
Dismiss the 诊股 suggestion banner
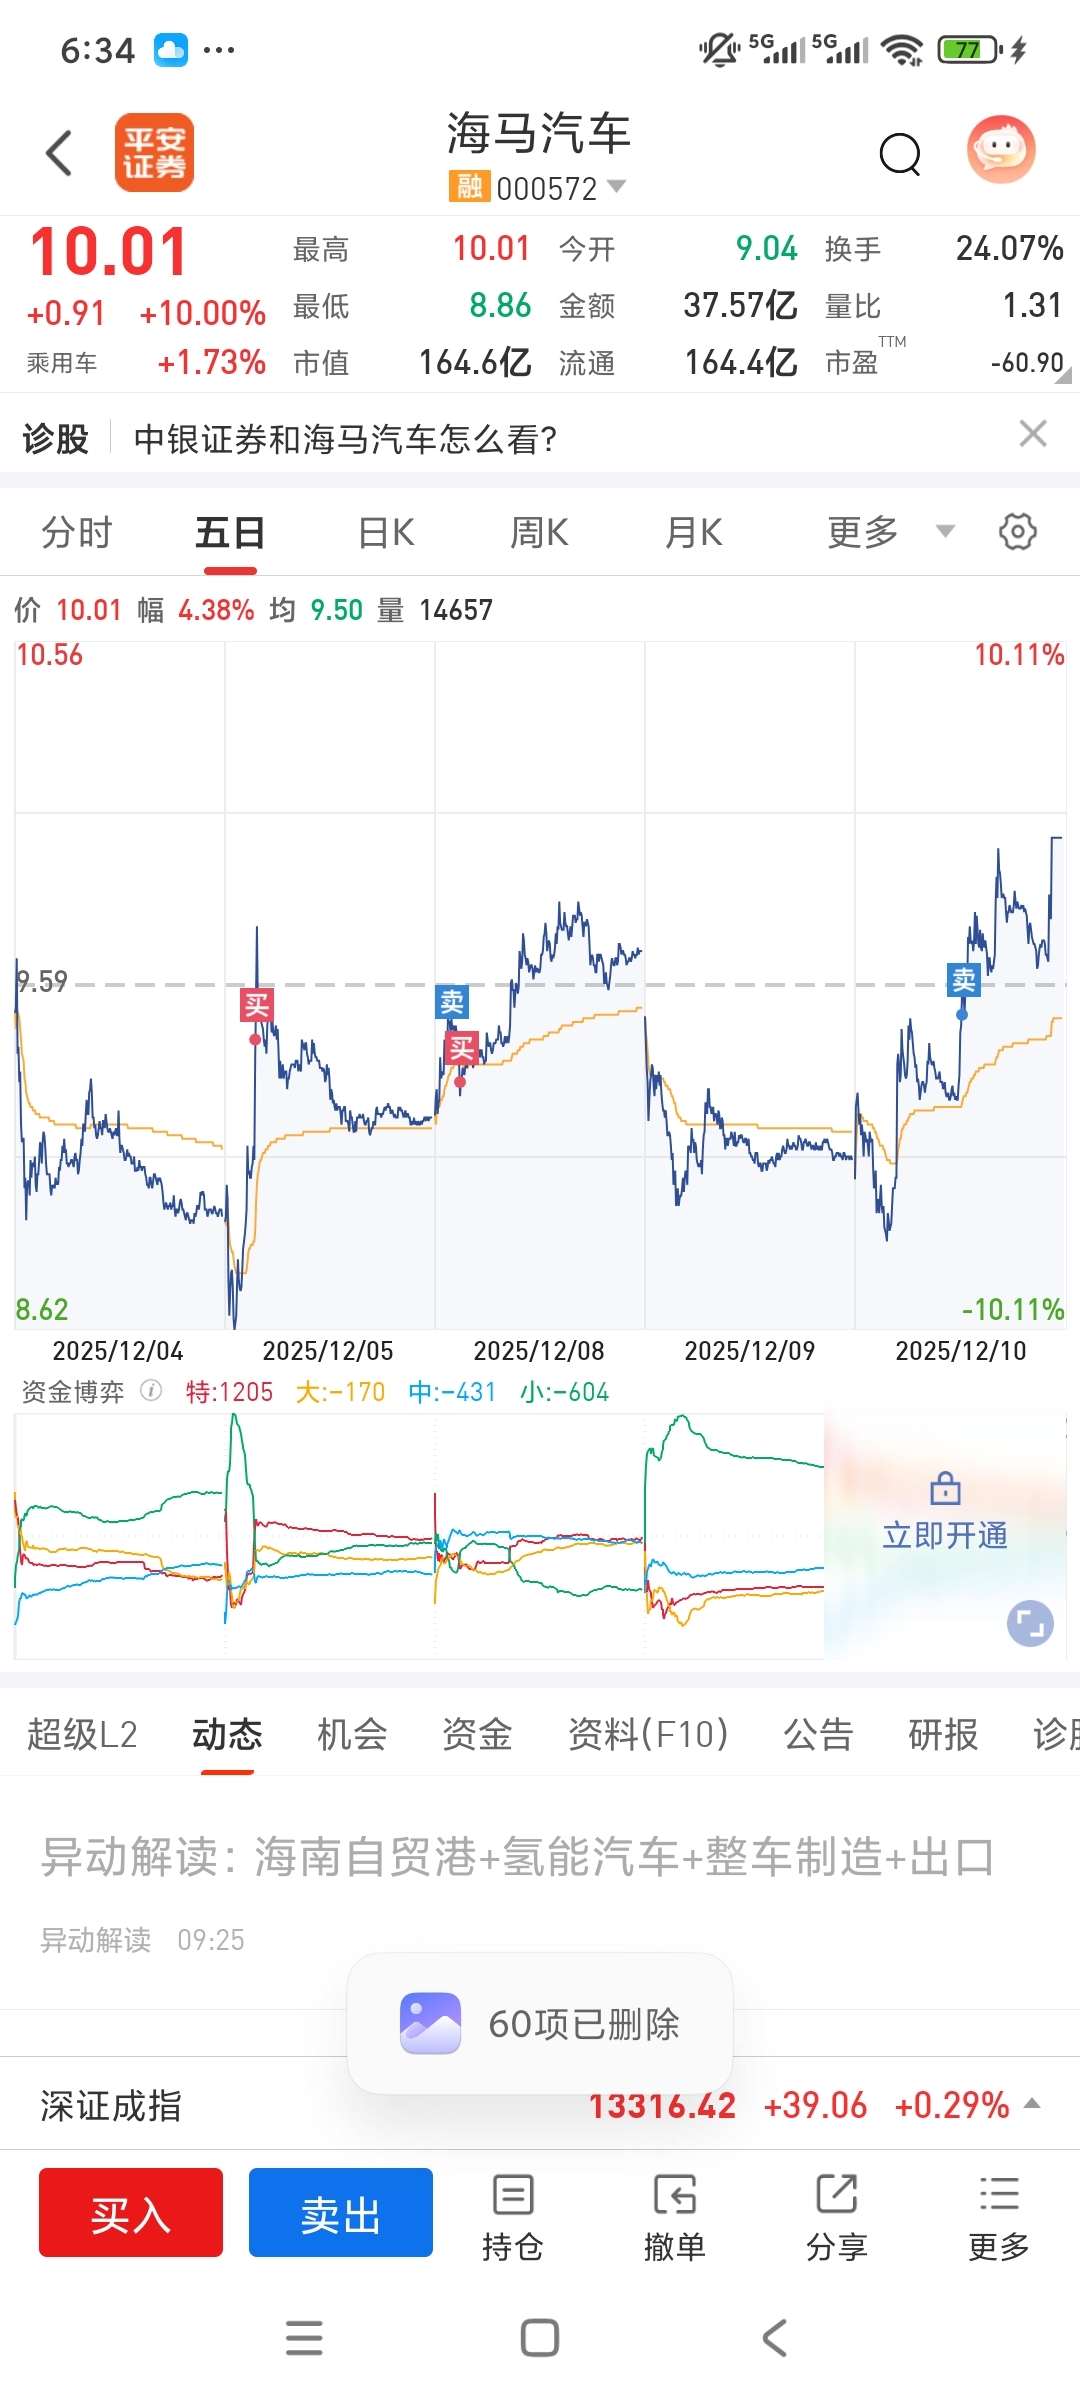[x=1033, y=434]
